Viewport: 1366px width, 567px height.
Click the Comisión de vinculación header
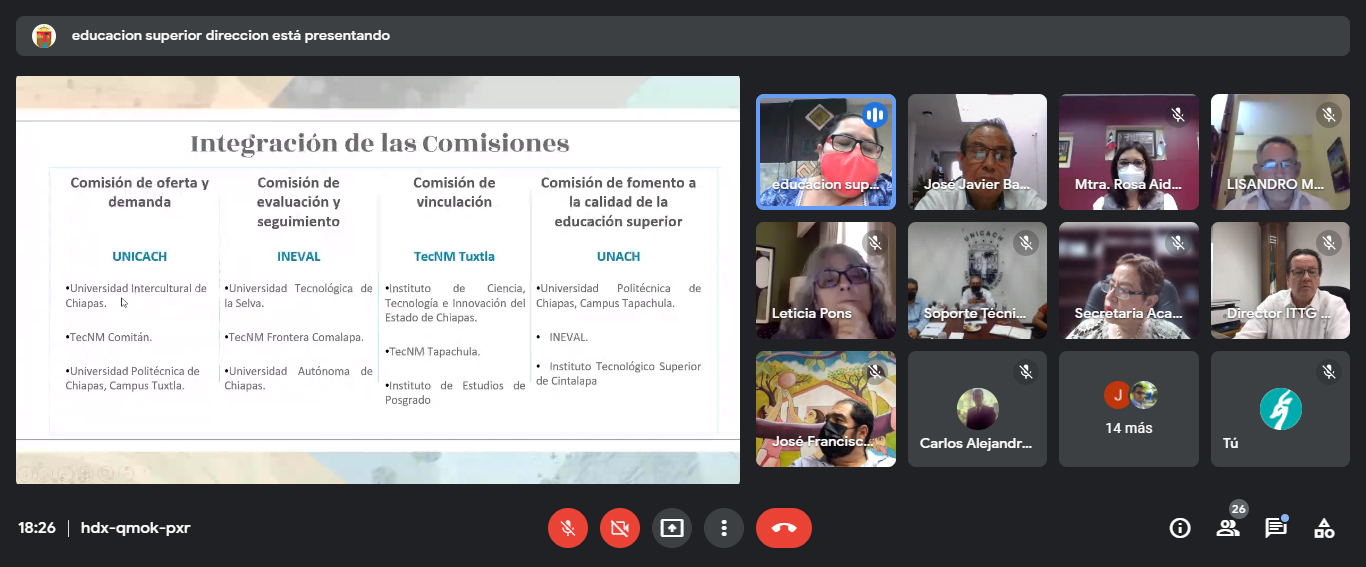tap(454, 192)
